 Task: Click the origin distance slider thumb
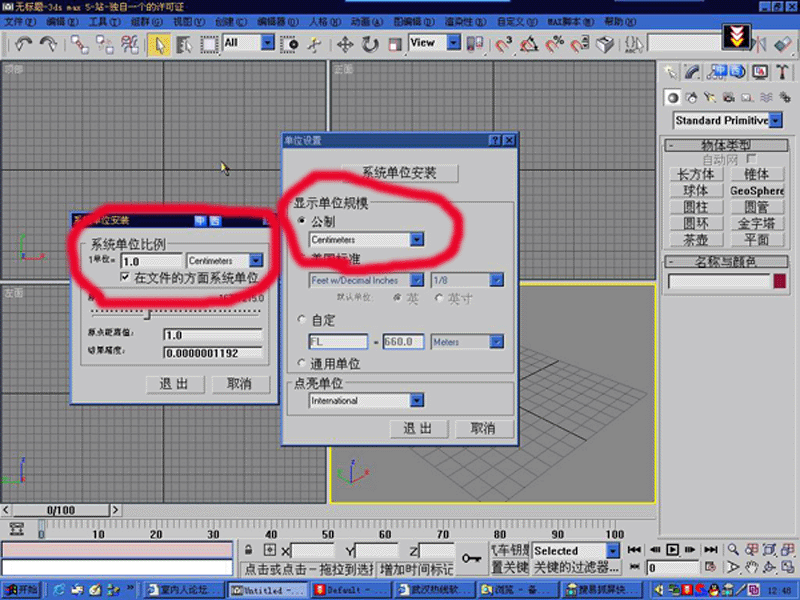[x=147, y=314]
